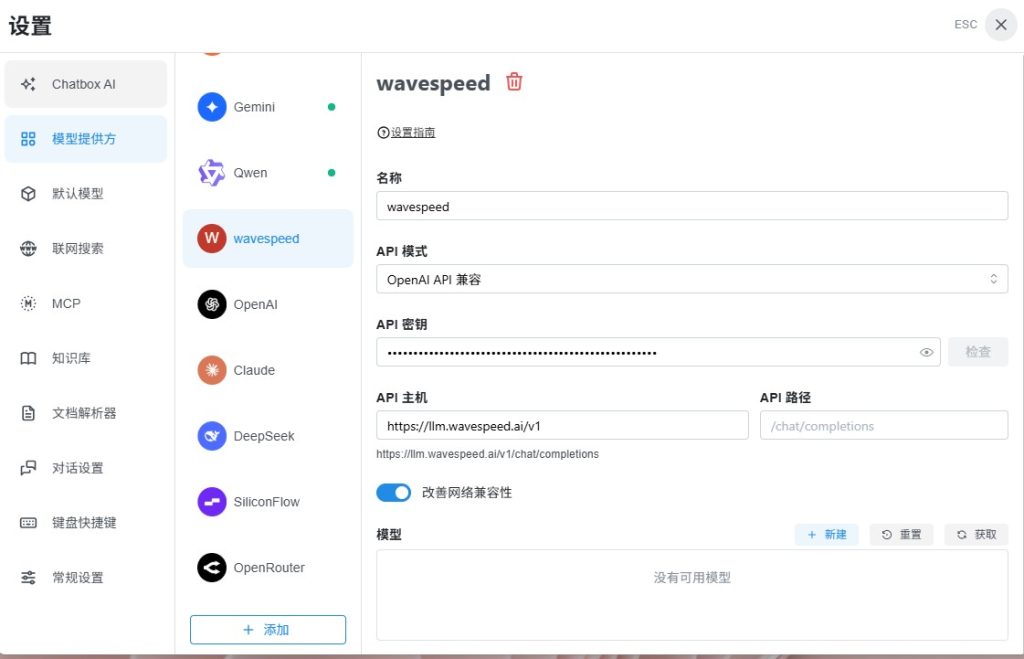Select the 'OpenRouter' provider name
Screen dimensions: 1024x659
(269, 568)
